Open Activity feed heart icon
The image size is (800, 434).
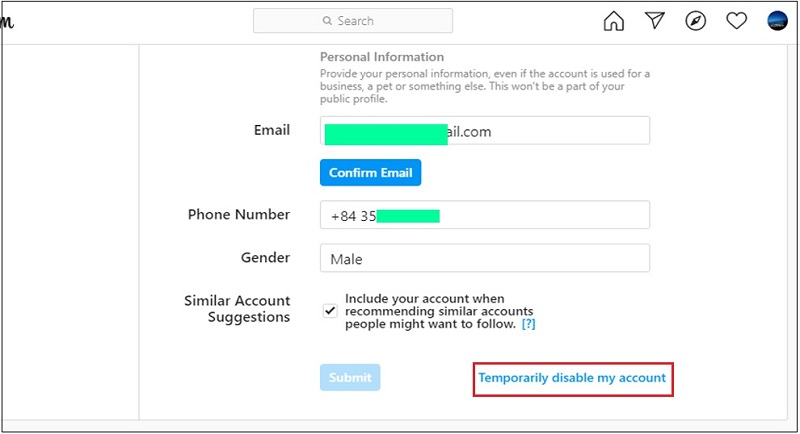click(x=737, y=21)
